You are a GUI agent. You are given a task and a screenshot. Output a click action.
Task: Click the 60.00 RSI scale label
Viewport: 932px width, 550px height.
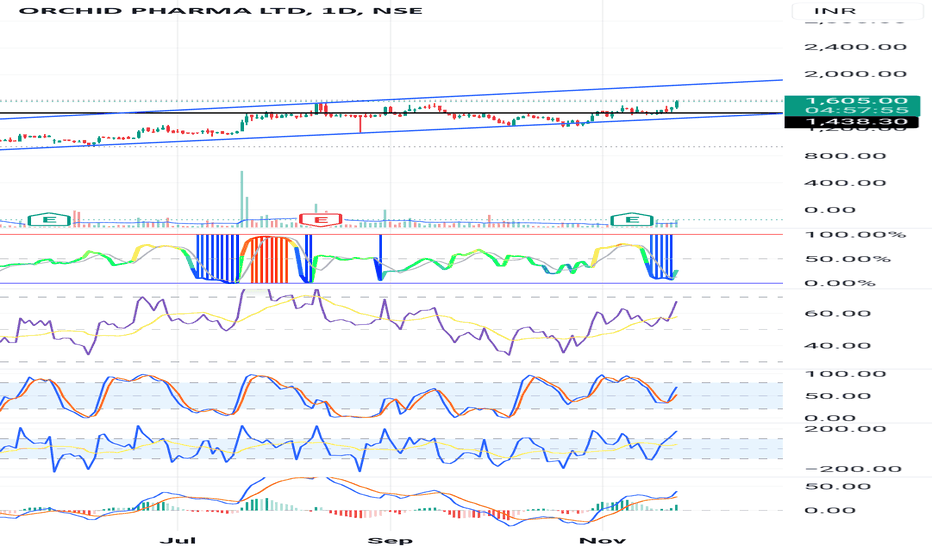pyautogui.click(x=837, y=314)
